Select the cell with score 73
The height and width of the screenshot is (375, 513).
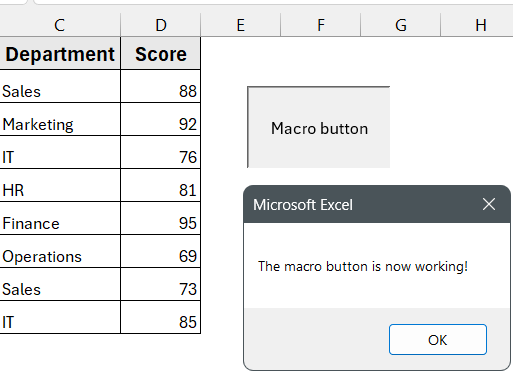coord(161,284)
